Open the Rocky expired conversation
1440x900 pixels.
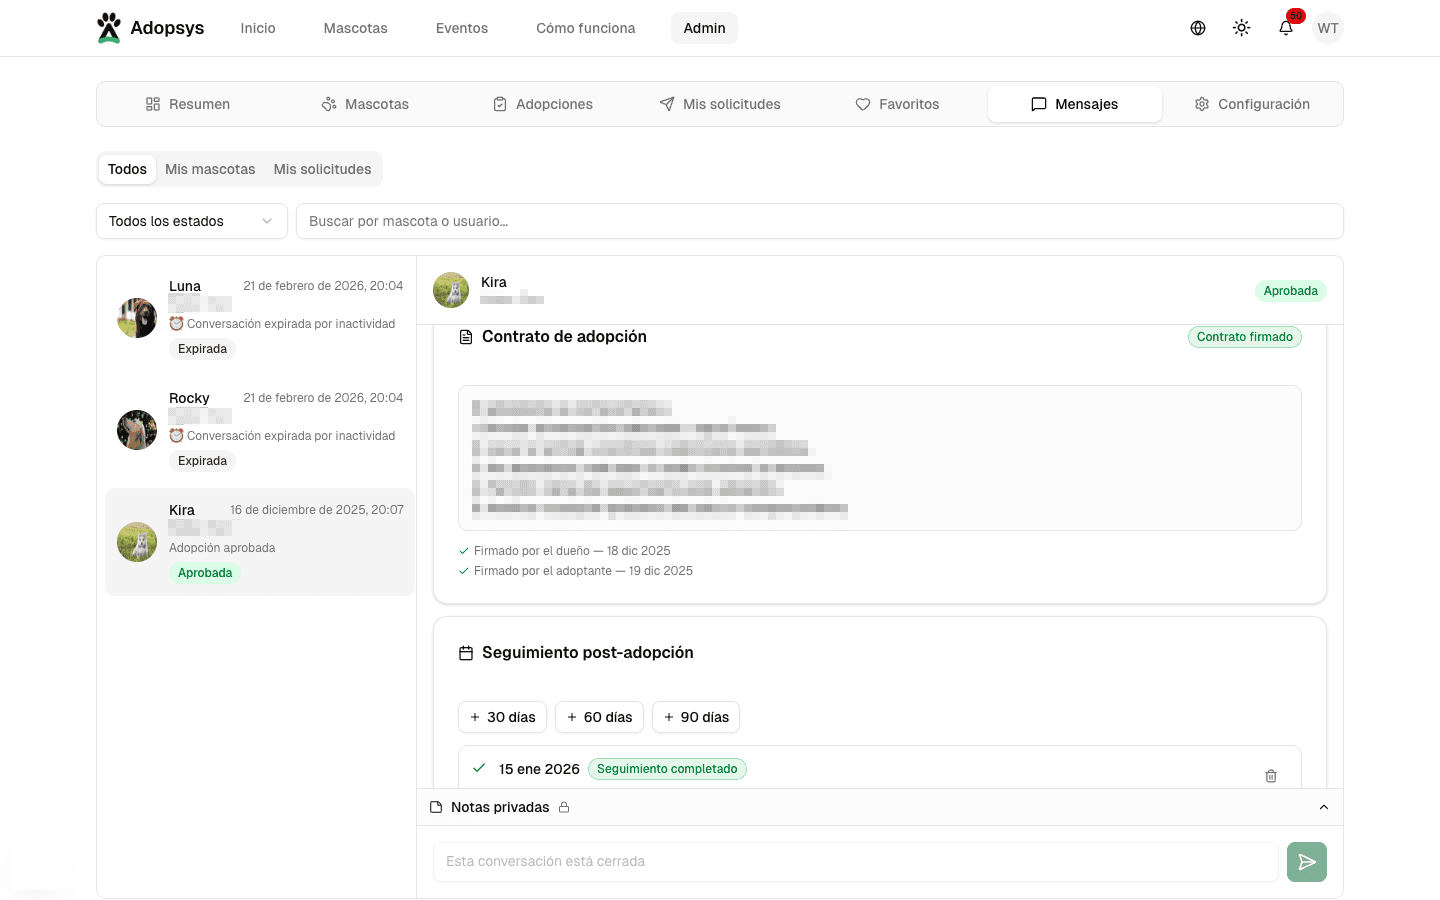coord(260,430)
